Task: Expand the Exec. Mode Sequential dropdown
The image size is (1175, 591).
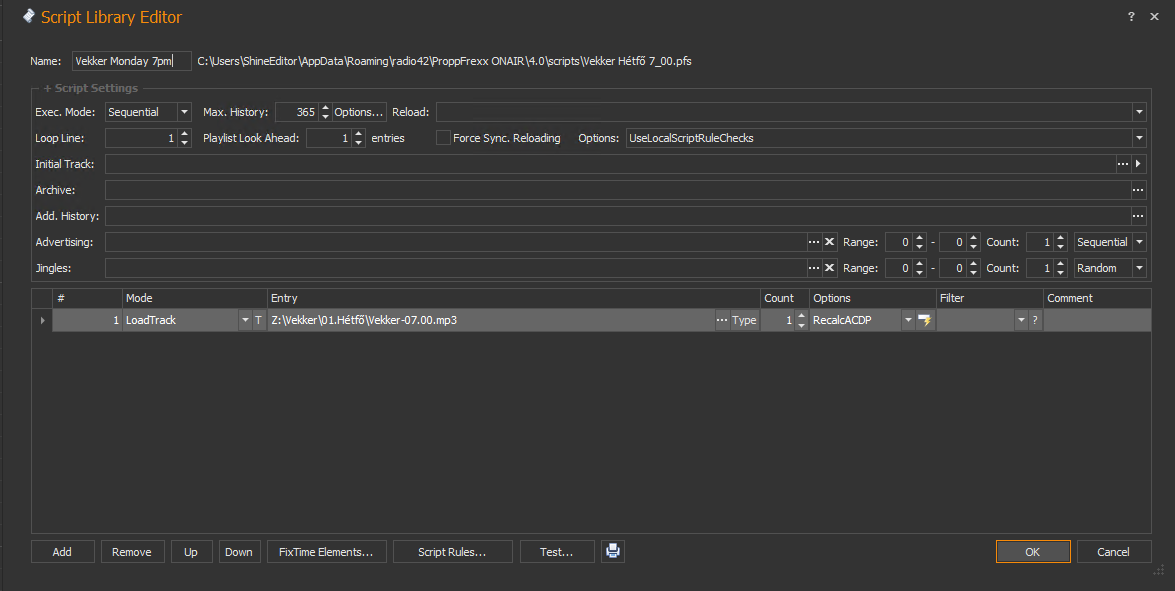Action: 184,112
